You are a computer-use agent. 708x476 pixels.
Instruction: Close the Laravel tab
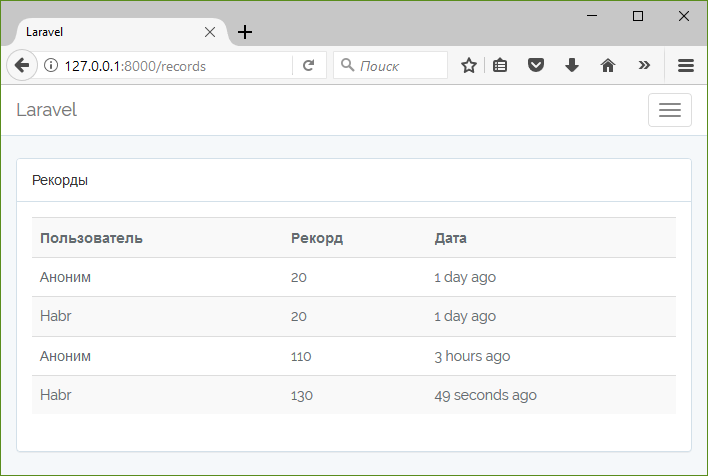pos(210,32)
